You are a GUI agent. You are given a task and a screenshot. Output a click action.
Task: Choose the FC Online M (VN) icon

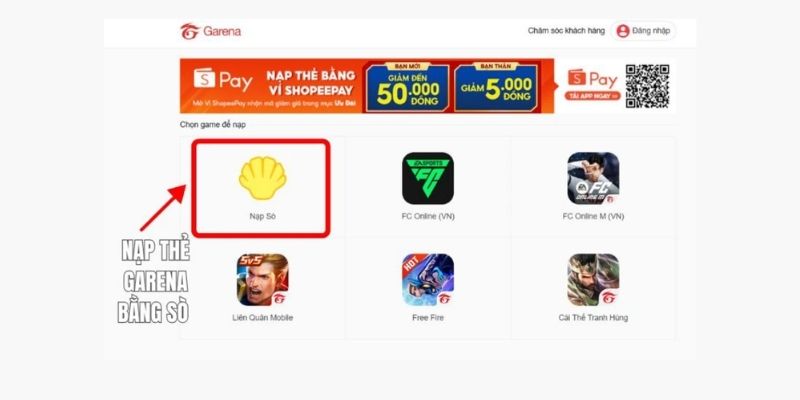tap(593, 178)
